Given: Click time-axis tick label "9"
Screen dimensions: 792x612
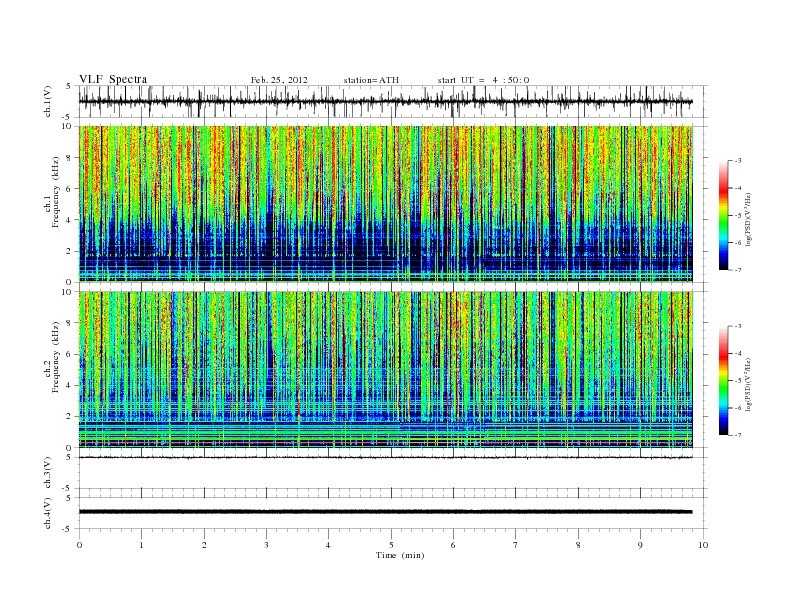Looking at the screenshot, I should coord(640,545).
